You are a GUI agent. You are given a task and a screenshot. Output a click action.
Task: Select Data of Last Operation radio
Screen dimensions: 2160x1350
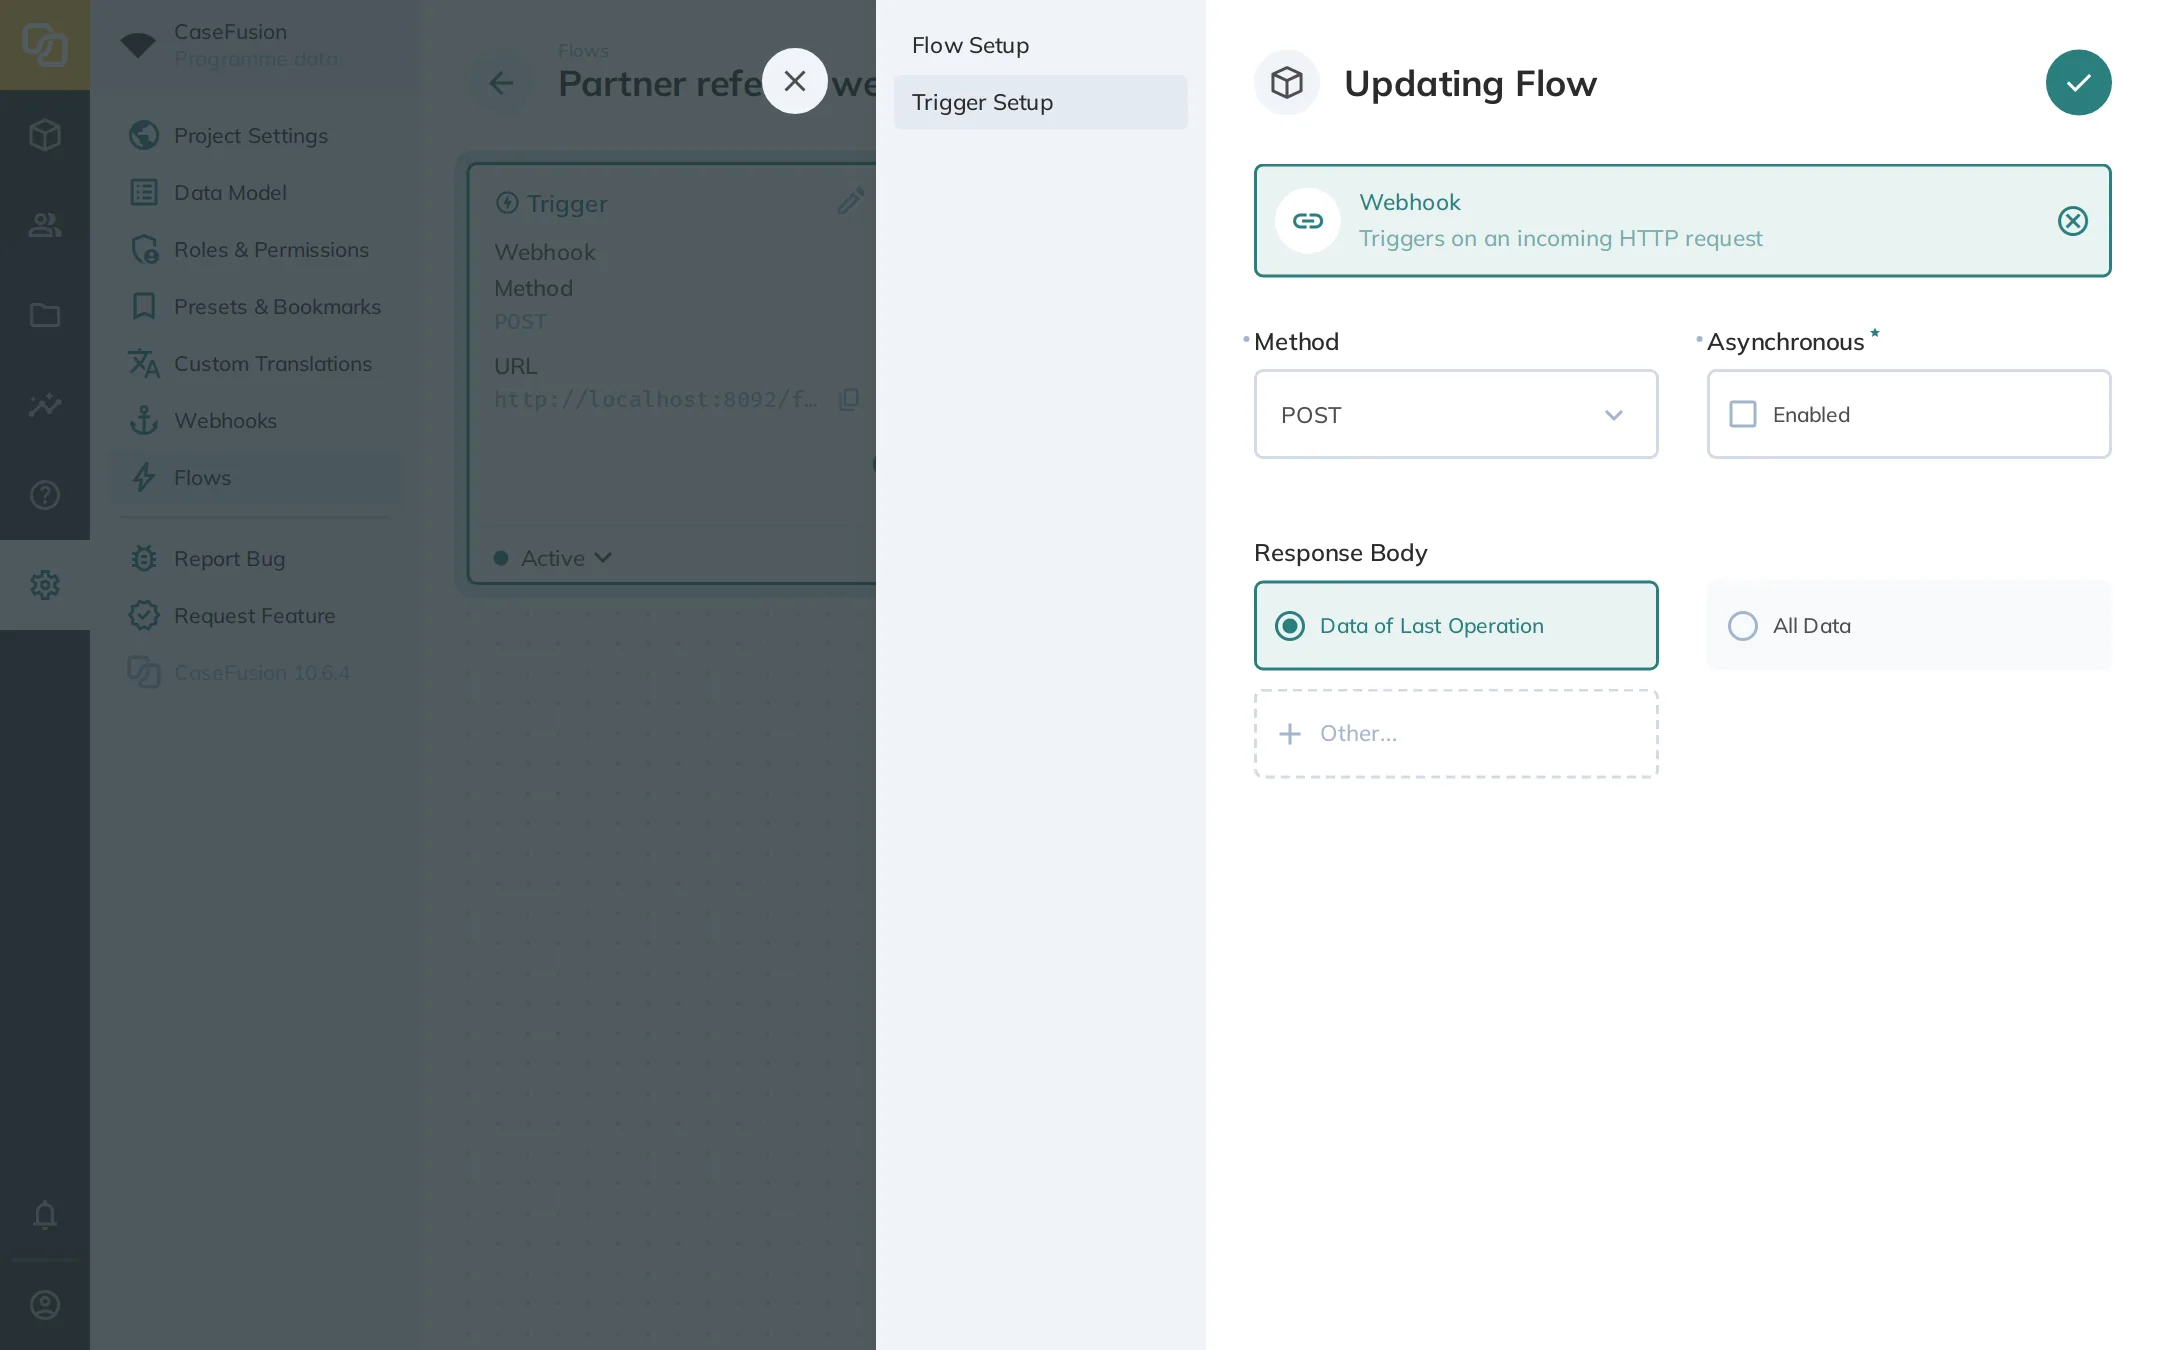pos(1455,626)
